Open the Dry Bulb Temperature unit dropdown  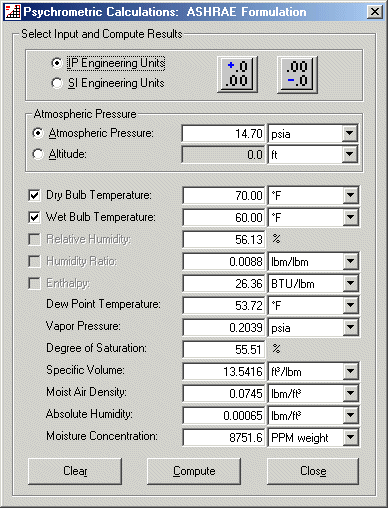coord(350,195)
